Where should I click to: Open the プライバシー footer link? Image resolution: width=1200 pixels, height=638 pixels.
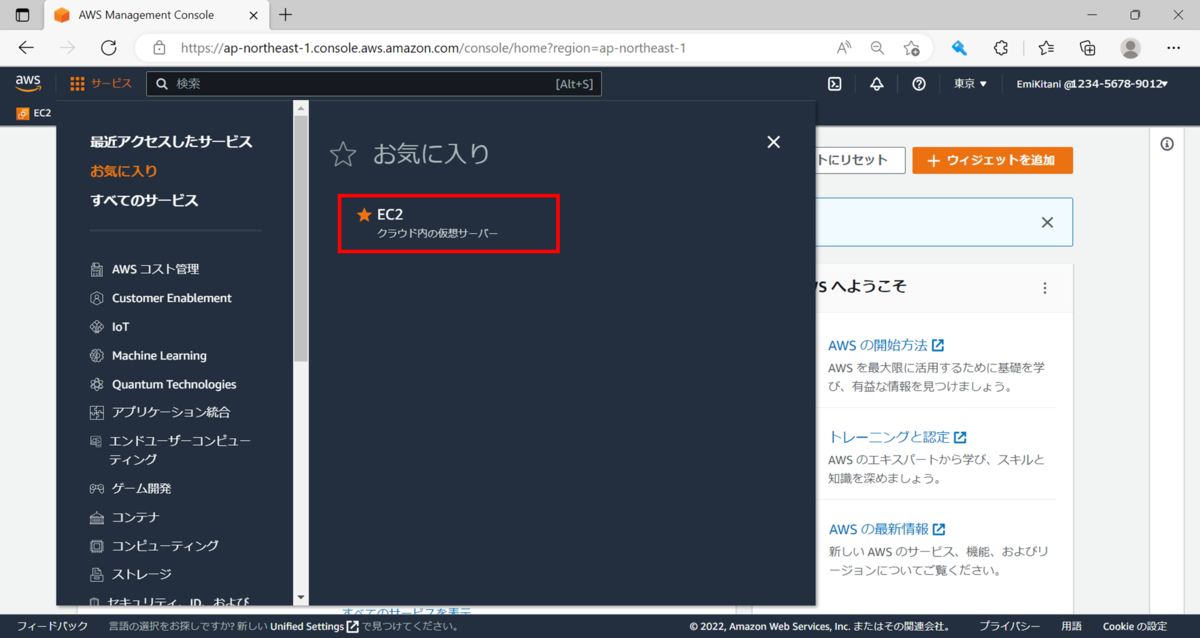pyautogui.click(x=1009, y=626)
